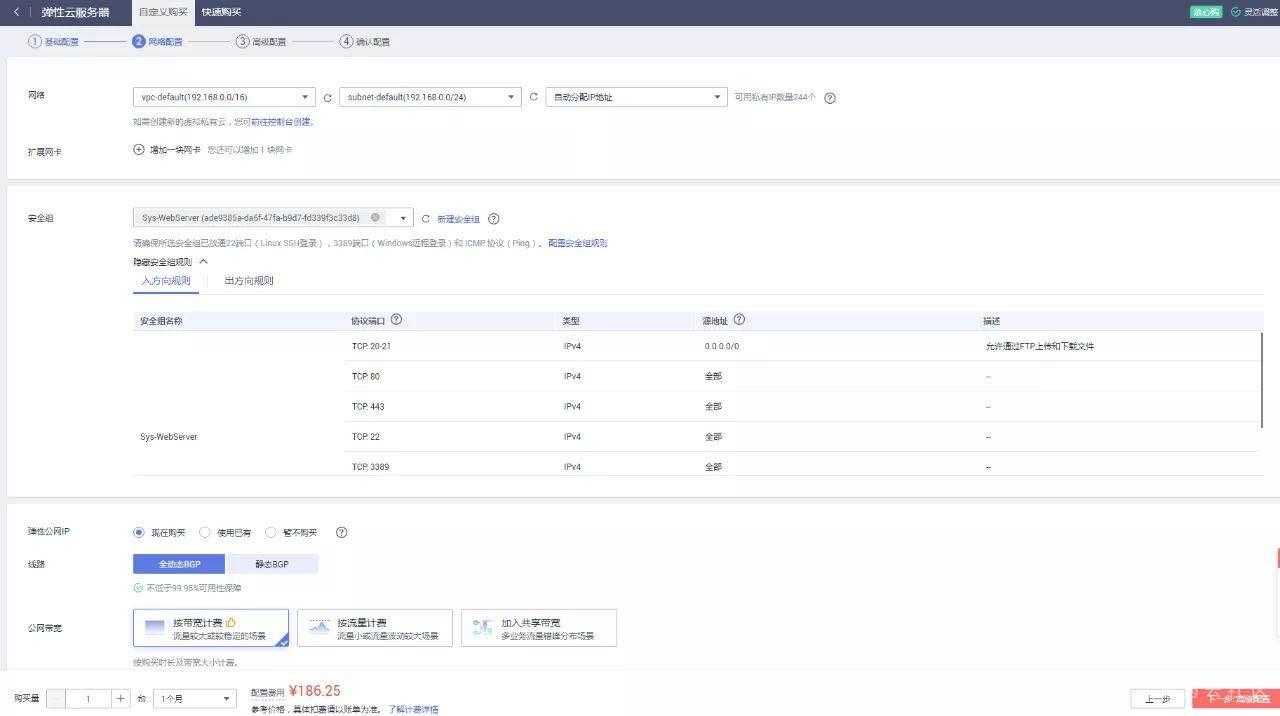Choose 全动态BGP line type
1280x716 pixels.
pyautogui.click(x=179, y=564)
